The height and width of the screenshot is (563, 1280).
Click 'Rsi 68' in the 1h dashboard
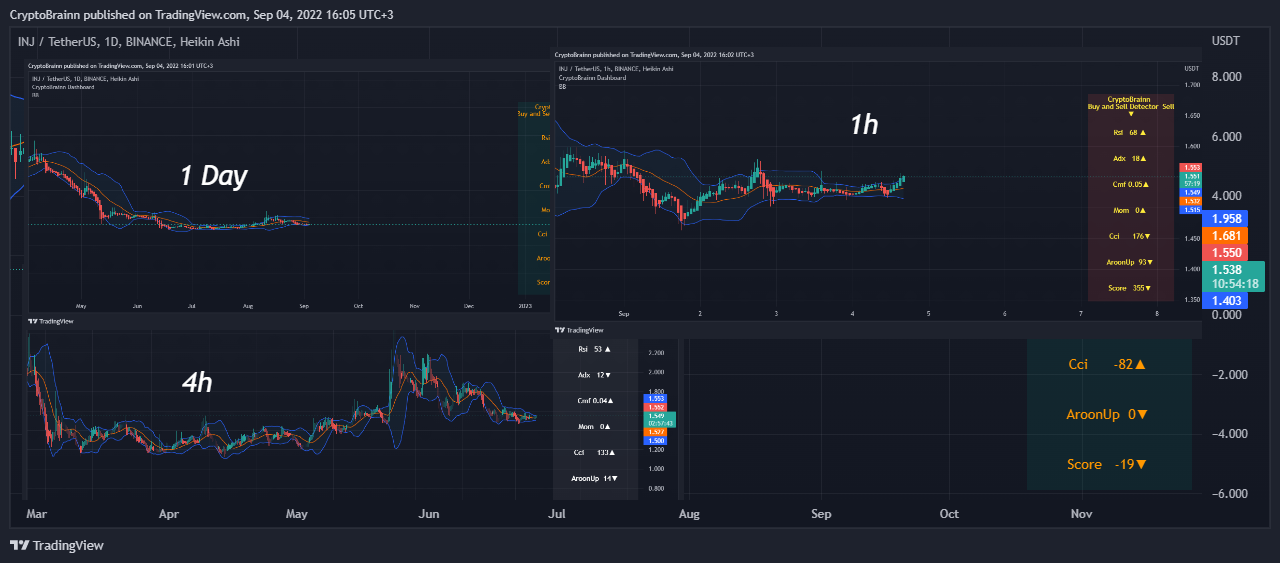click(1130, 132)
